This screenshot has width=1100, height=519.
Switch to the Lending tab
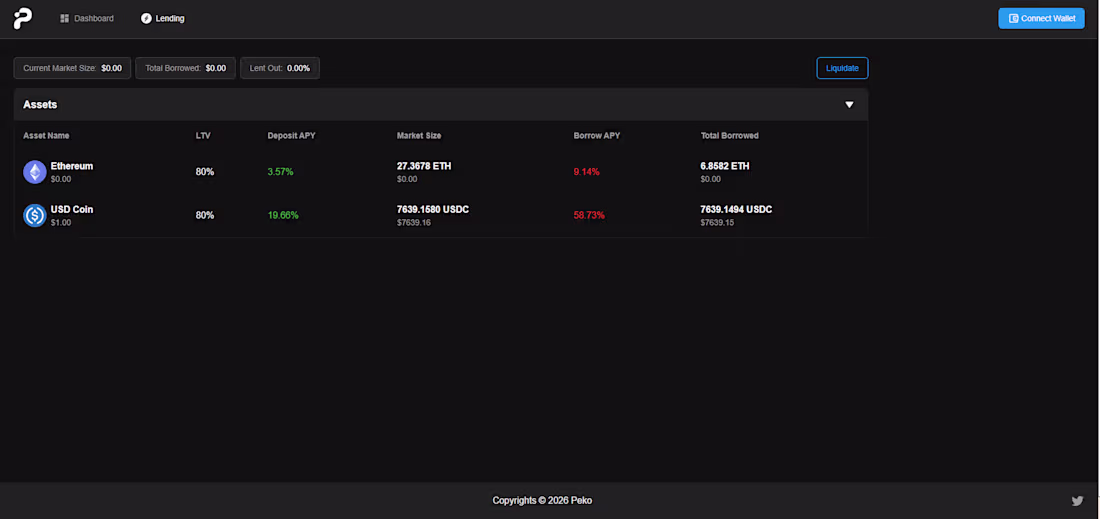(163, 18)
